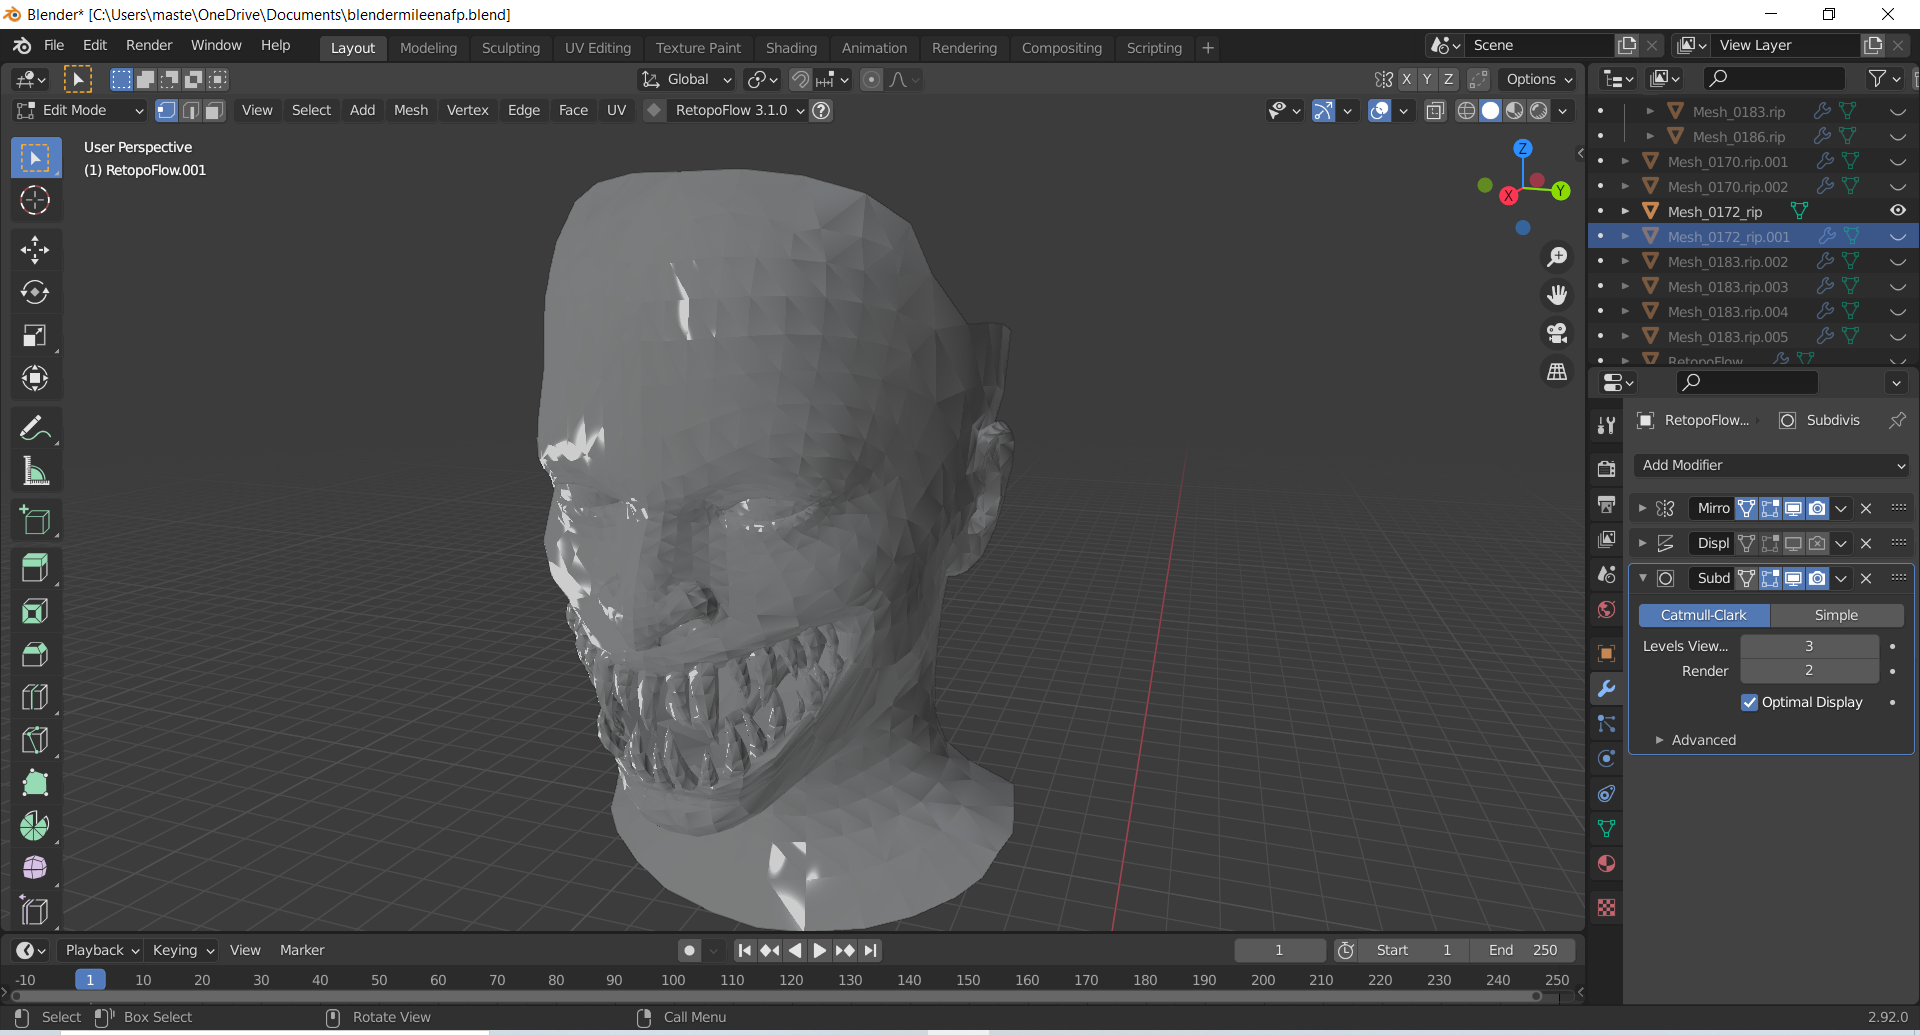Image resolution: width=1920 pixels, height=1035 pixels.
Task: Switch perspective/orthographic grid icon
Action: 1557,371
